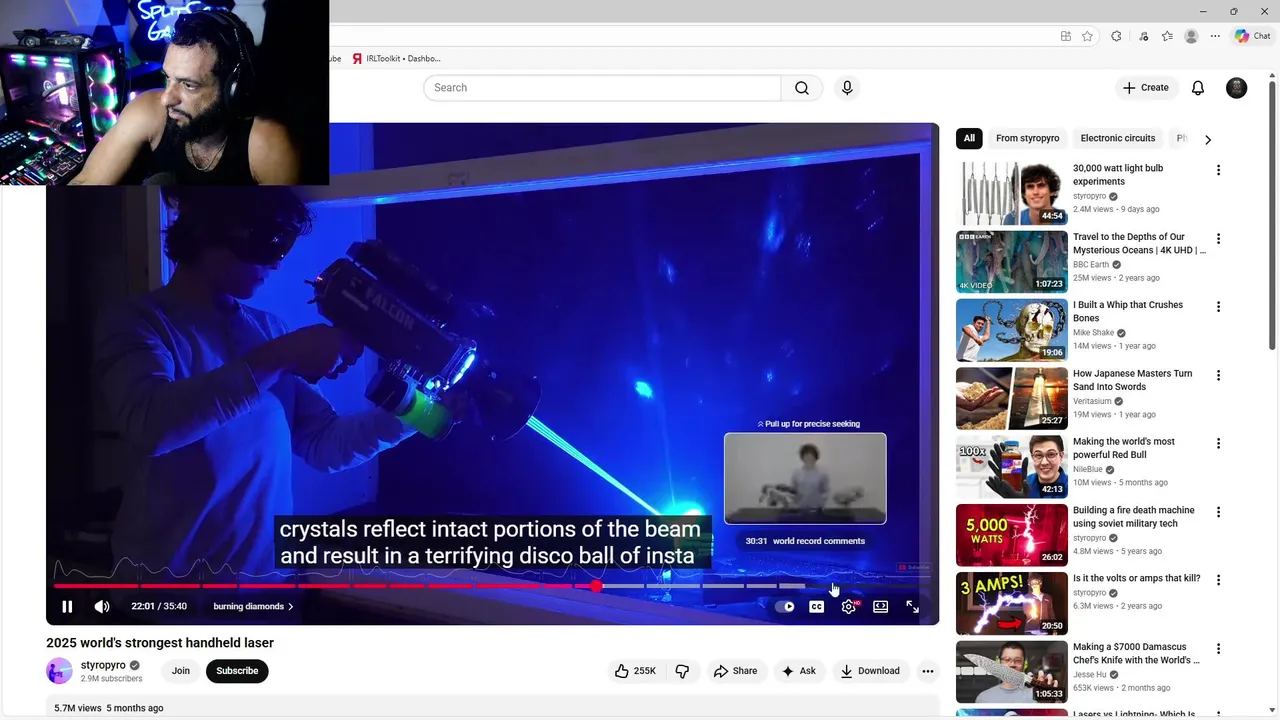Open the Create menu
Image resolution: width=1280 pixels, height=720 pixels.
click(1145, 88)
